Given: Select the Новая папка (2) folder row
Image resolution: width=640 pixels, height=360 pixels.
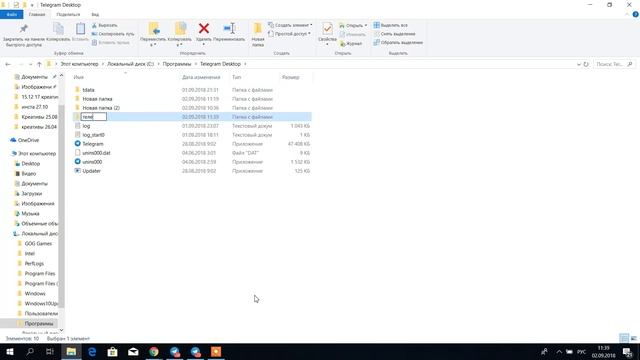Looking at the screenshot, I should pyautogui.click(x=192, y=108).
